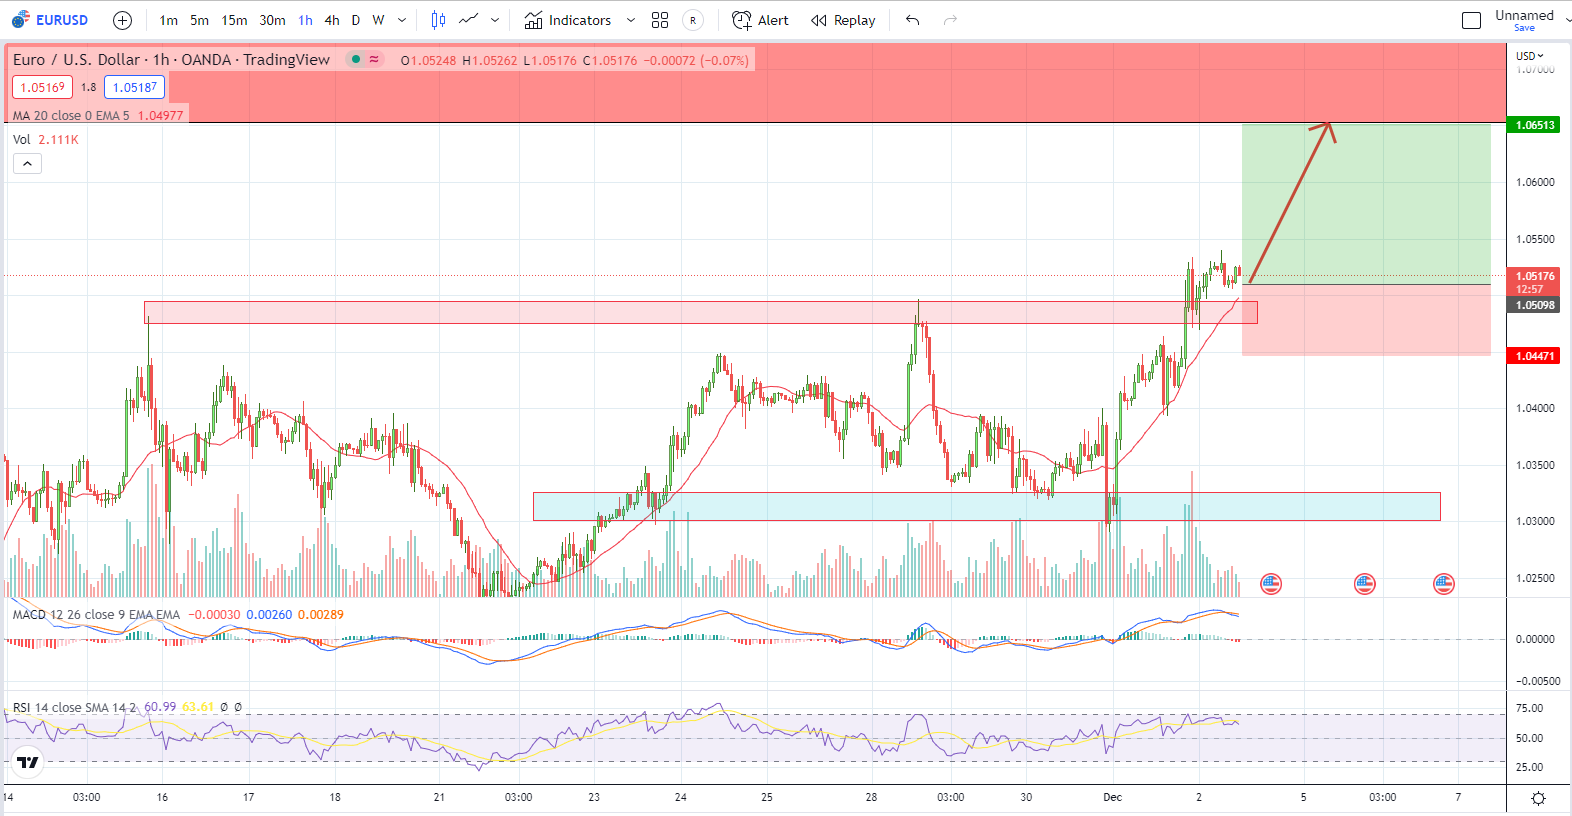Click the TradingView logo on chart

click(28, 763)
